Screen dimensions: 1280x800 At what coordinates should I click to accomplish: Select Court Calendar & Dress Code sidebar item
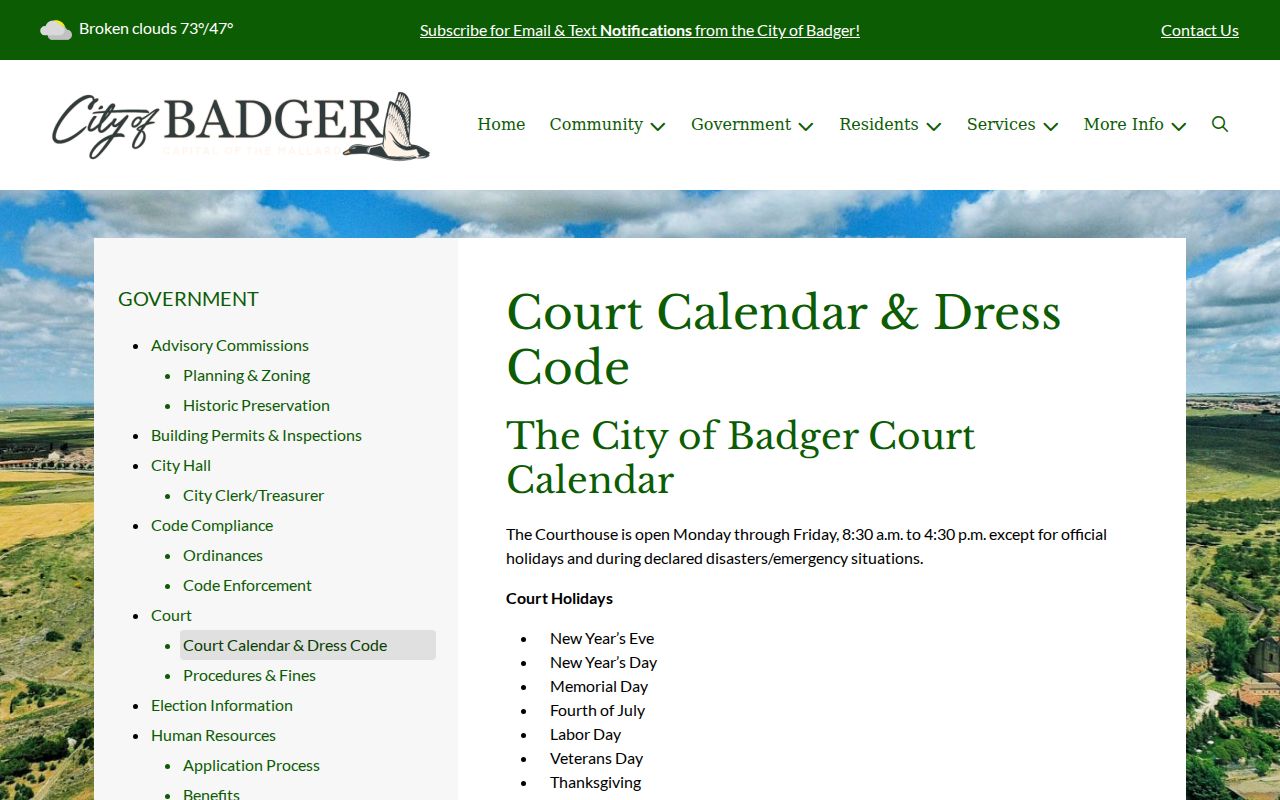[x=307, y=645]
